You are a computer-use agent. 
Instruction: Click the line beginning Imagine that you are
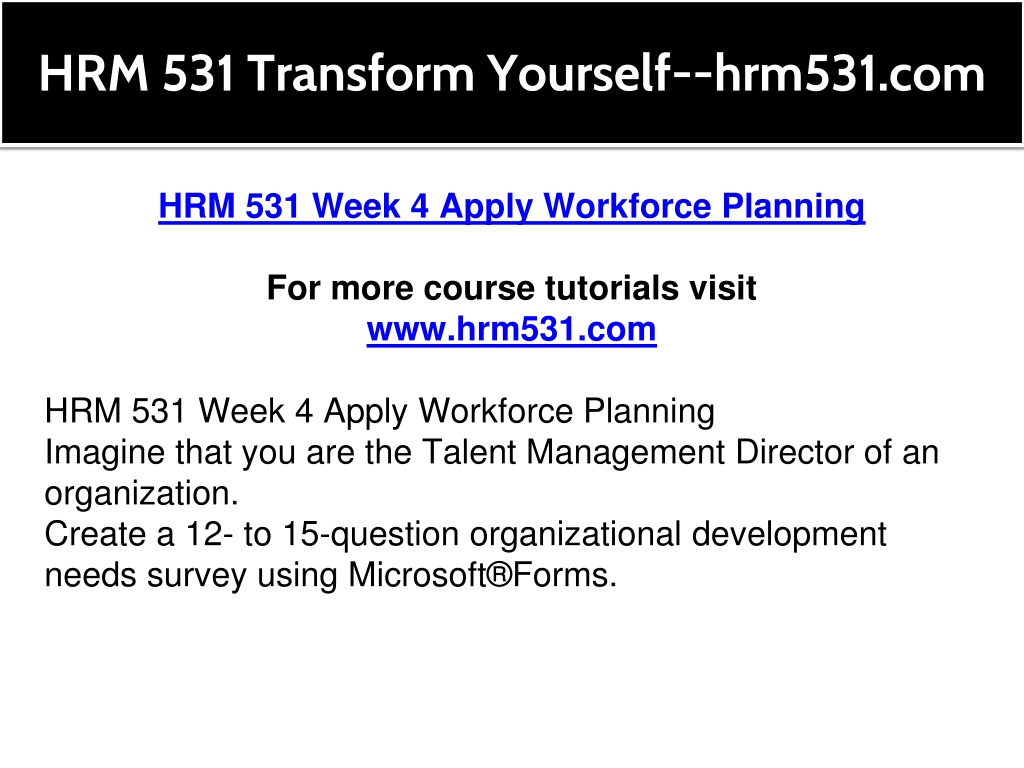click(491, 452)
